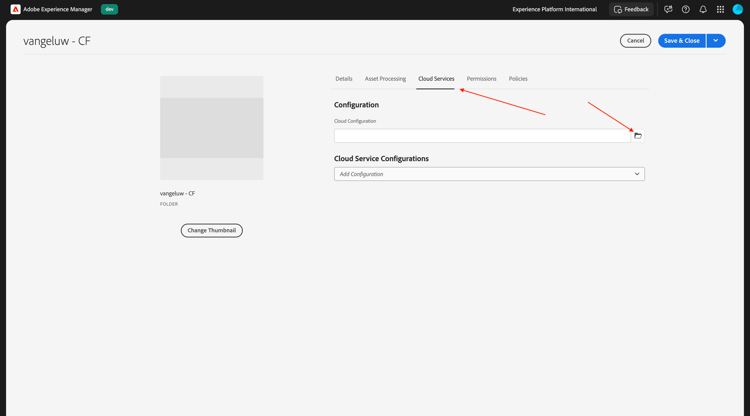Click Experience Platform International organization name
Viewport: 750px width, 416px height.
[x=554, y=9]
